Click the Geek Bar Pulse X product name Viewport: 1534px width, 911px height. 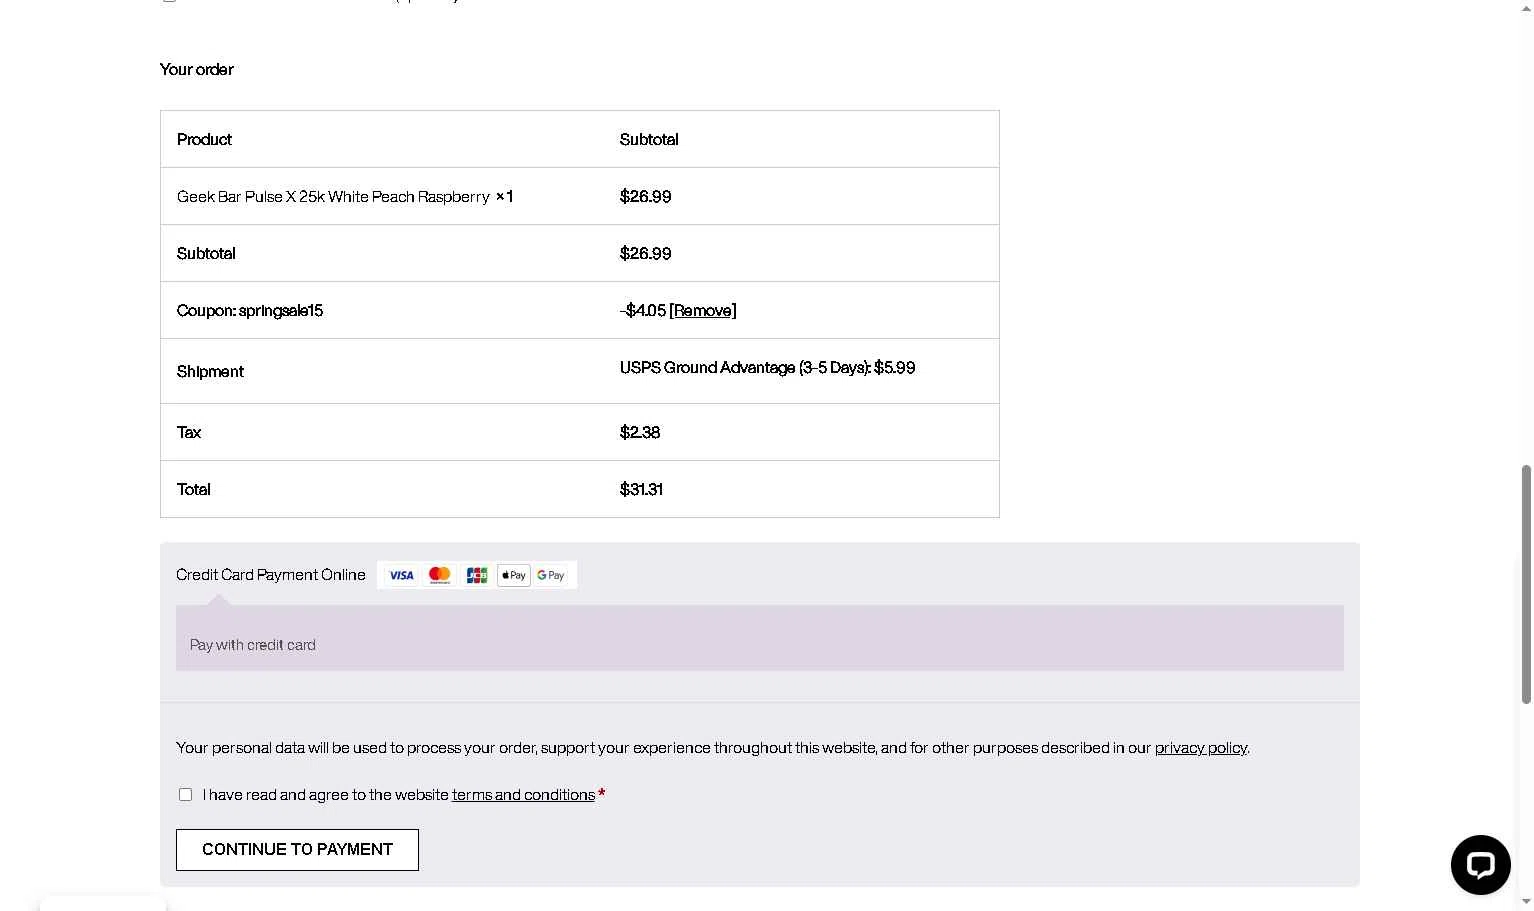click(333, 197)
